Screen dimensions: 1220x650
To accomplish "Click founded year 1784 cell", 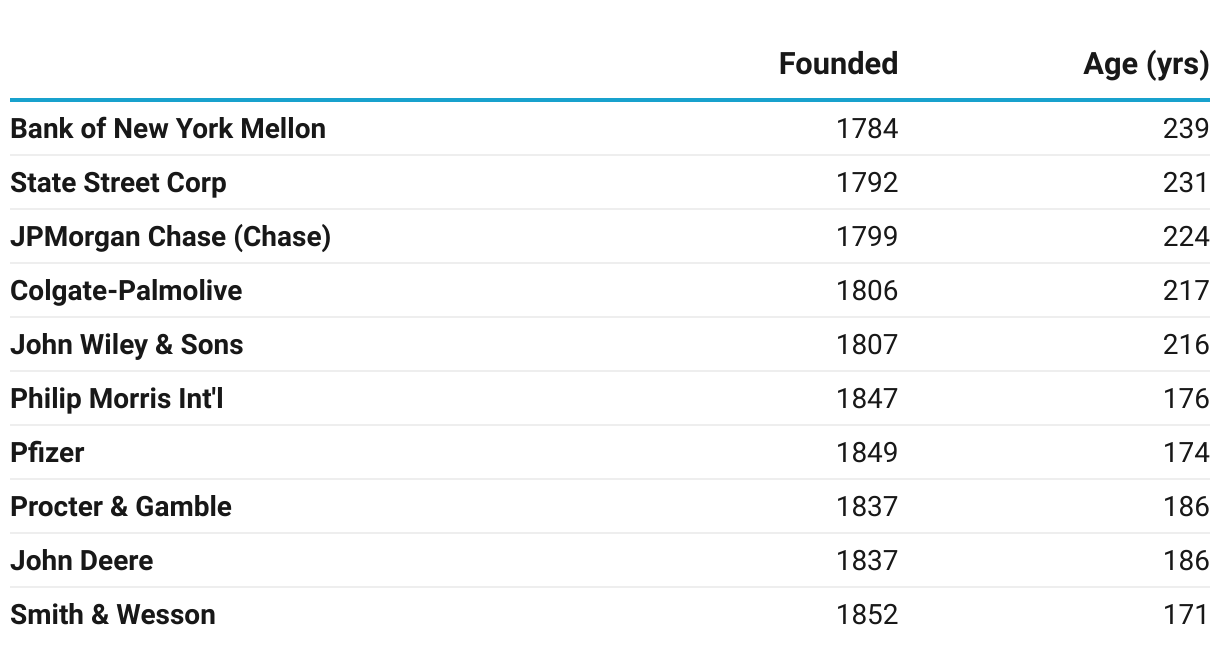I will [867, 129].
